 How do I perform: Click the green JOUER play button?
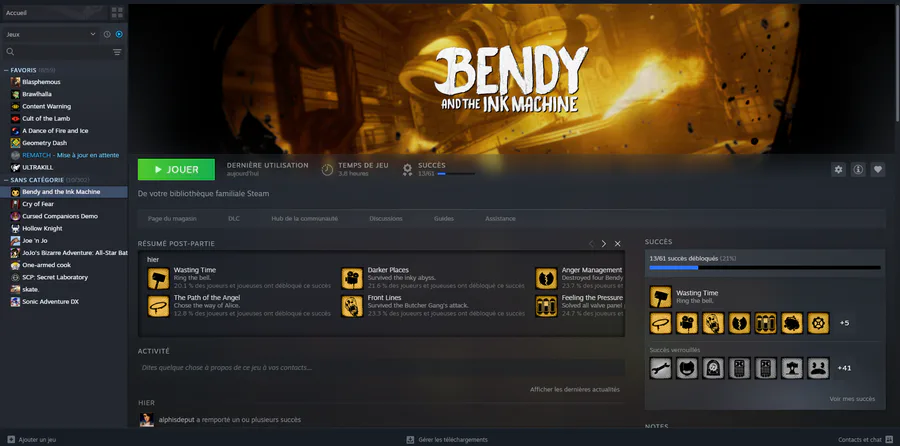coord(176,169)
